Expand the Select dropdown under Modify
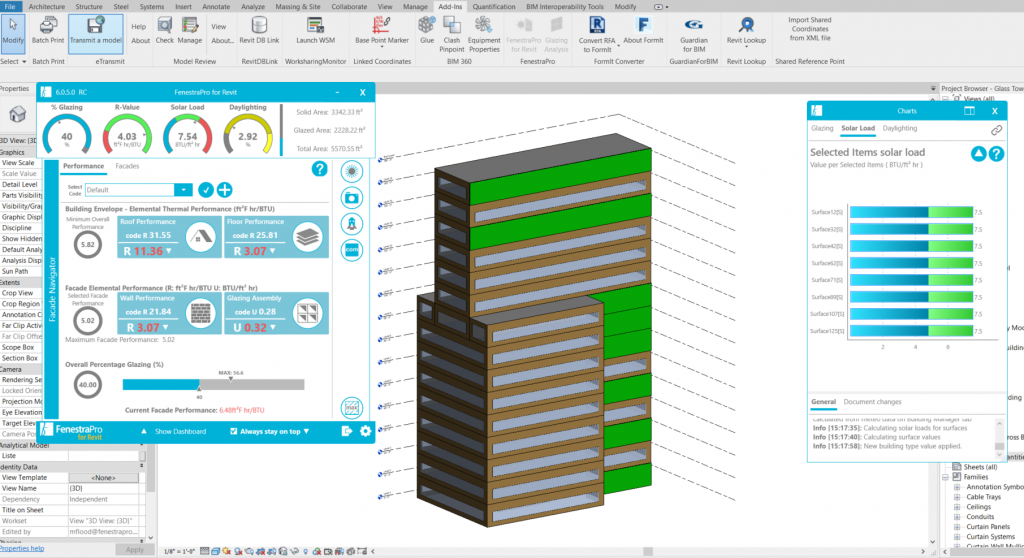This screenshot has width=1024, height=558. tap(13, 61)
